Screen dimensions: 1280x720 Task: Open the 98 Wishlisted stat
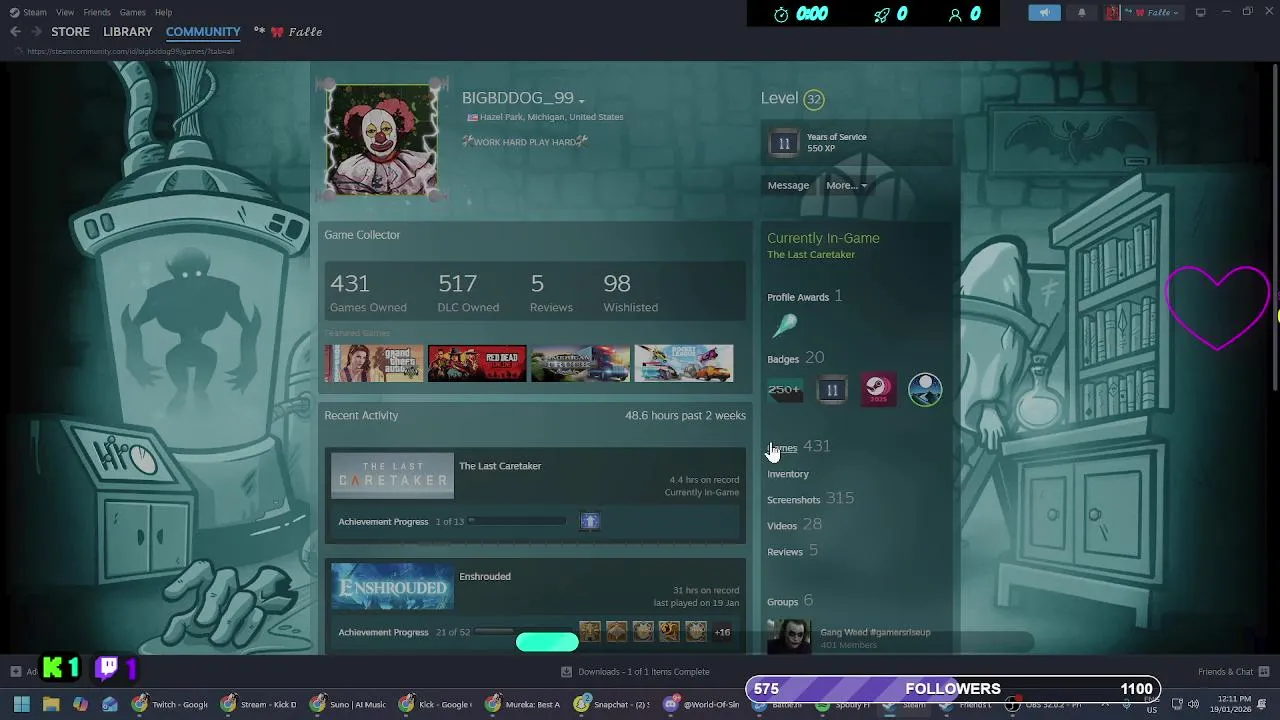630,293
